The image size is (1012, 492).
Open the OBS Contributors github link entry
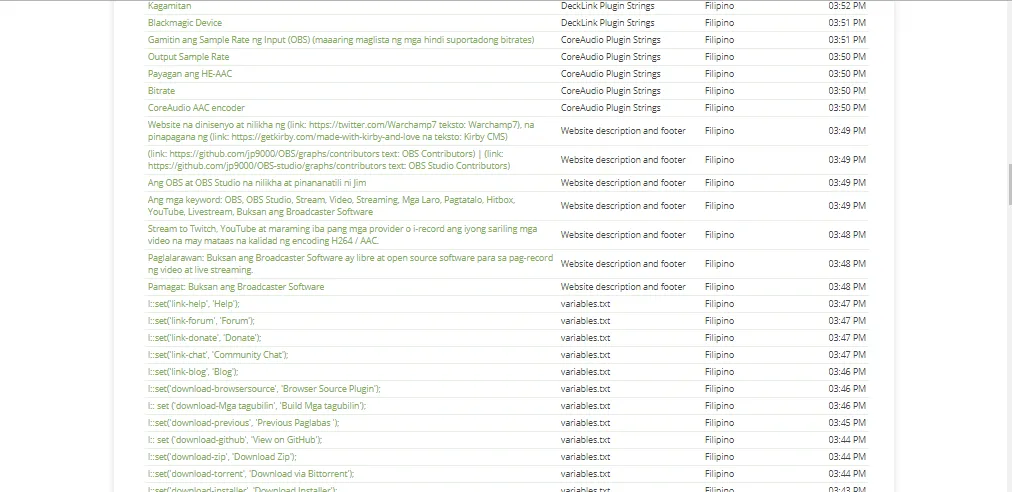329,160
